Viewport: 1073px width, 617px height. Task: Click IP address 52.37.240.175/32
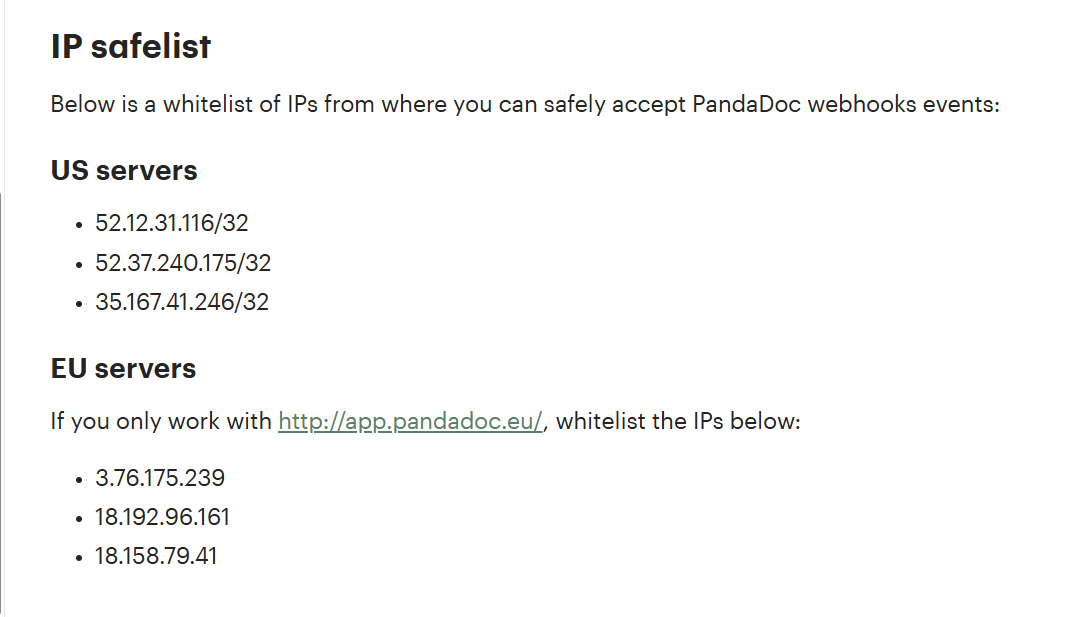(183, 263)
